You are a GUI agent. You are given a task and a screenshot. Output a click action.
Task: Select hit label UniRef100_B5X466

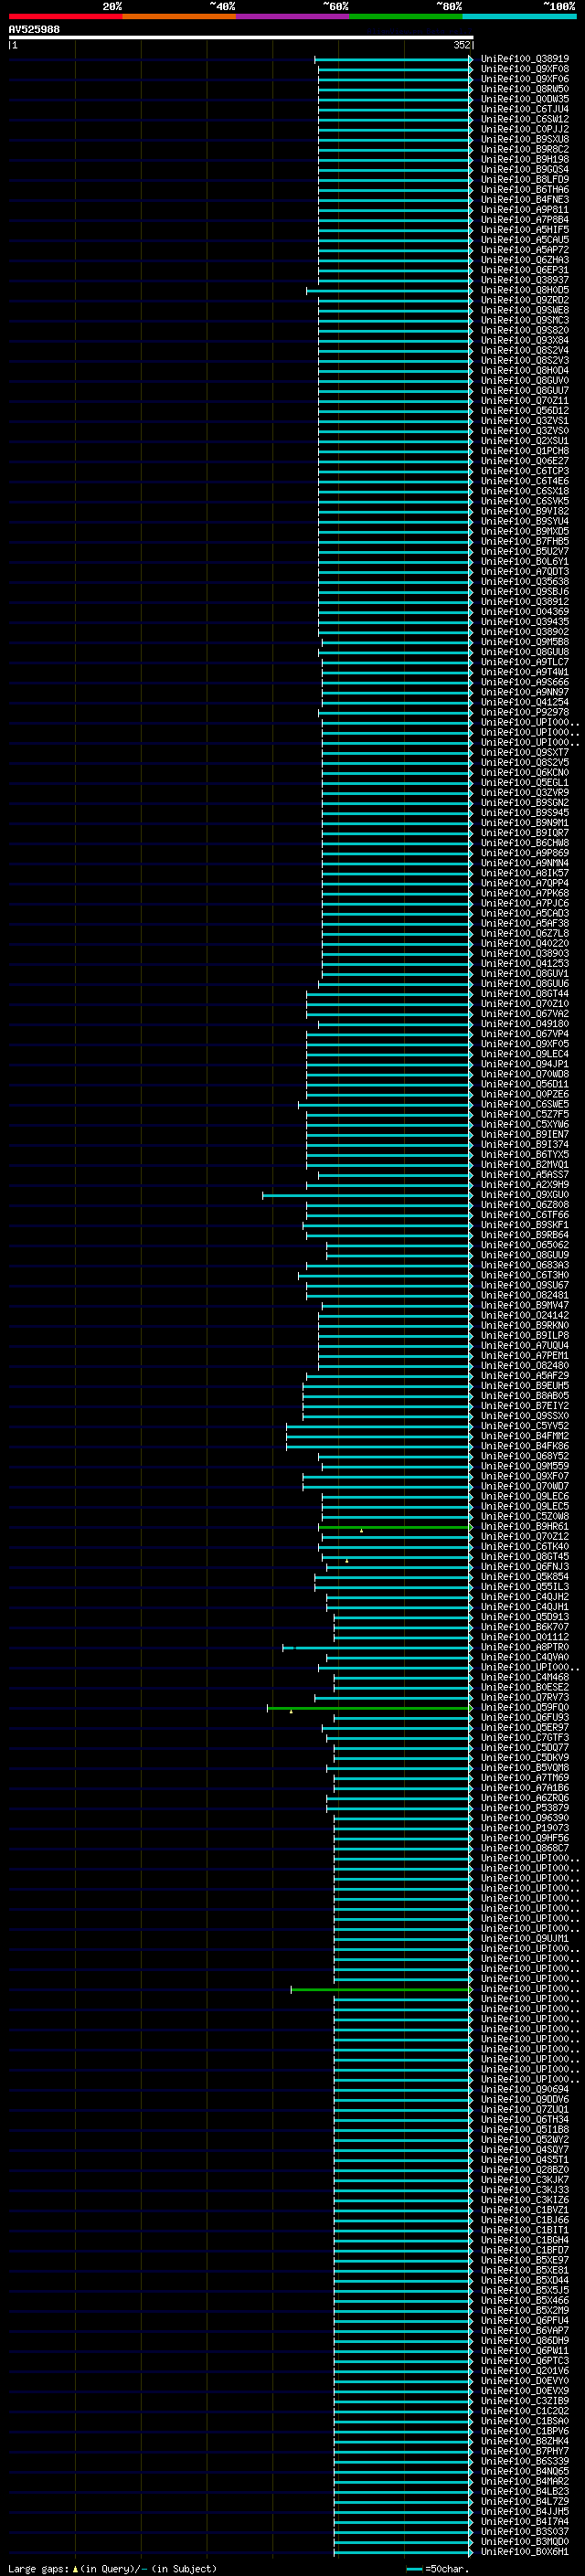525,2300
